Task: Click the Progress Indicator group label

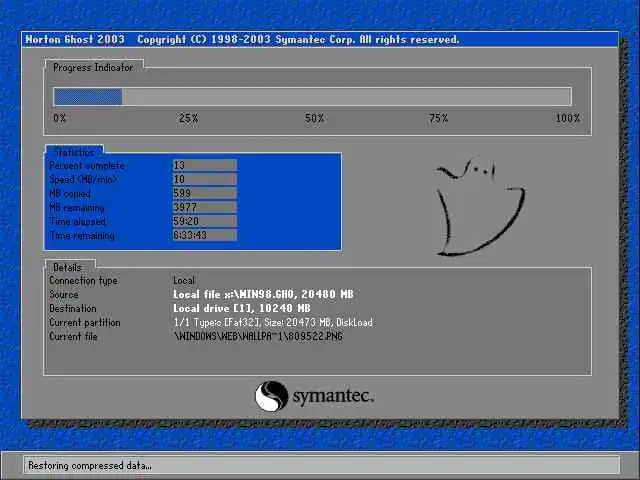Action: [93, 68]
